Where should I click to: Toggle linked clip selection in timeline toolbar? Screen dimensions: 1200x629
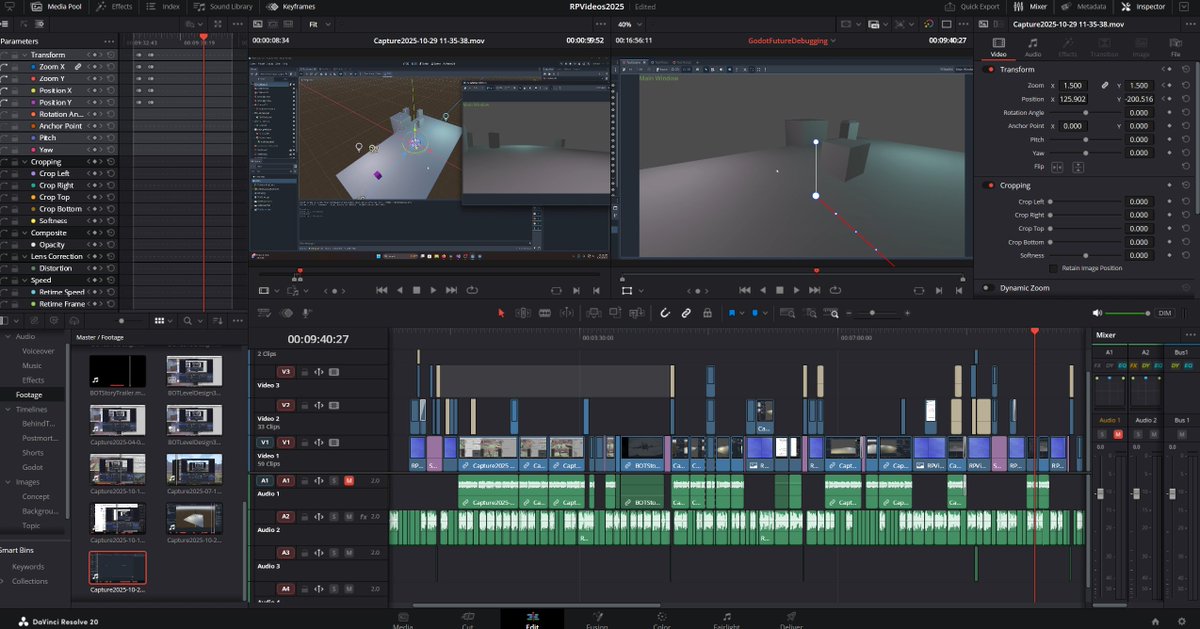686,312
